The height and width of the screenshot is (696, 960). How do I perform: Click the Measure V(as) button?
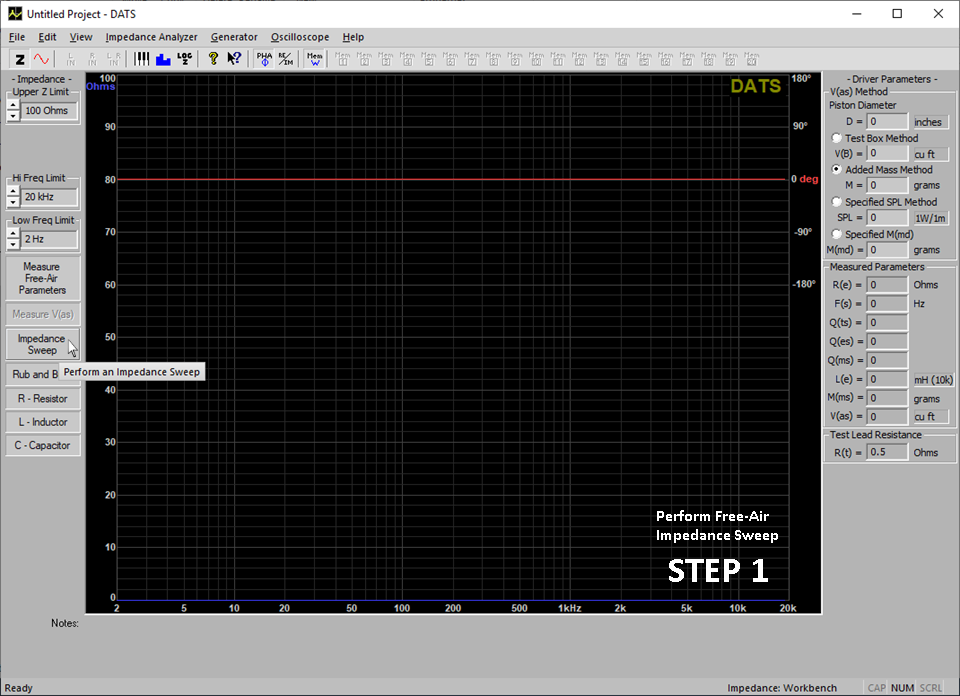[x=42, y=314]
